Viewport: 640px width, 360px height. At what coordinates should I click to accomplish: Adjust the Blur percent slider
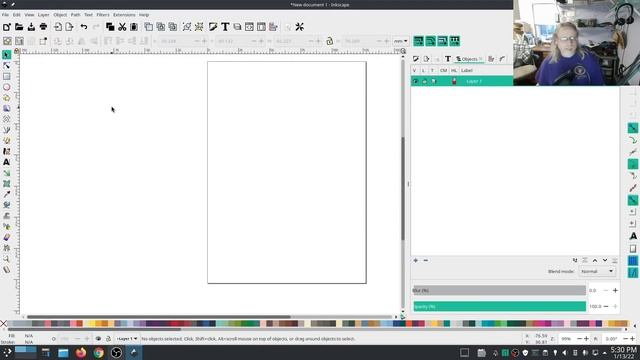click(x=500, y=291)
